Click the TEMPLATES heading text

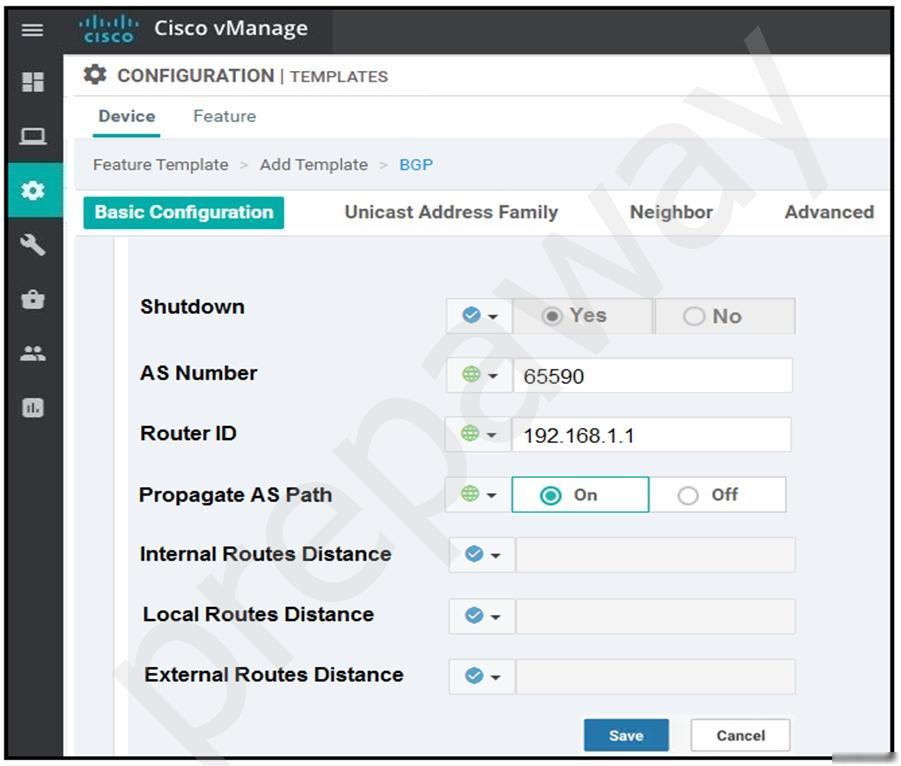(x=339, y=76)
